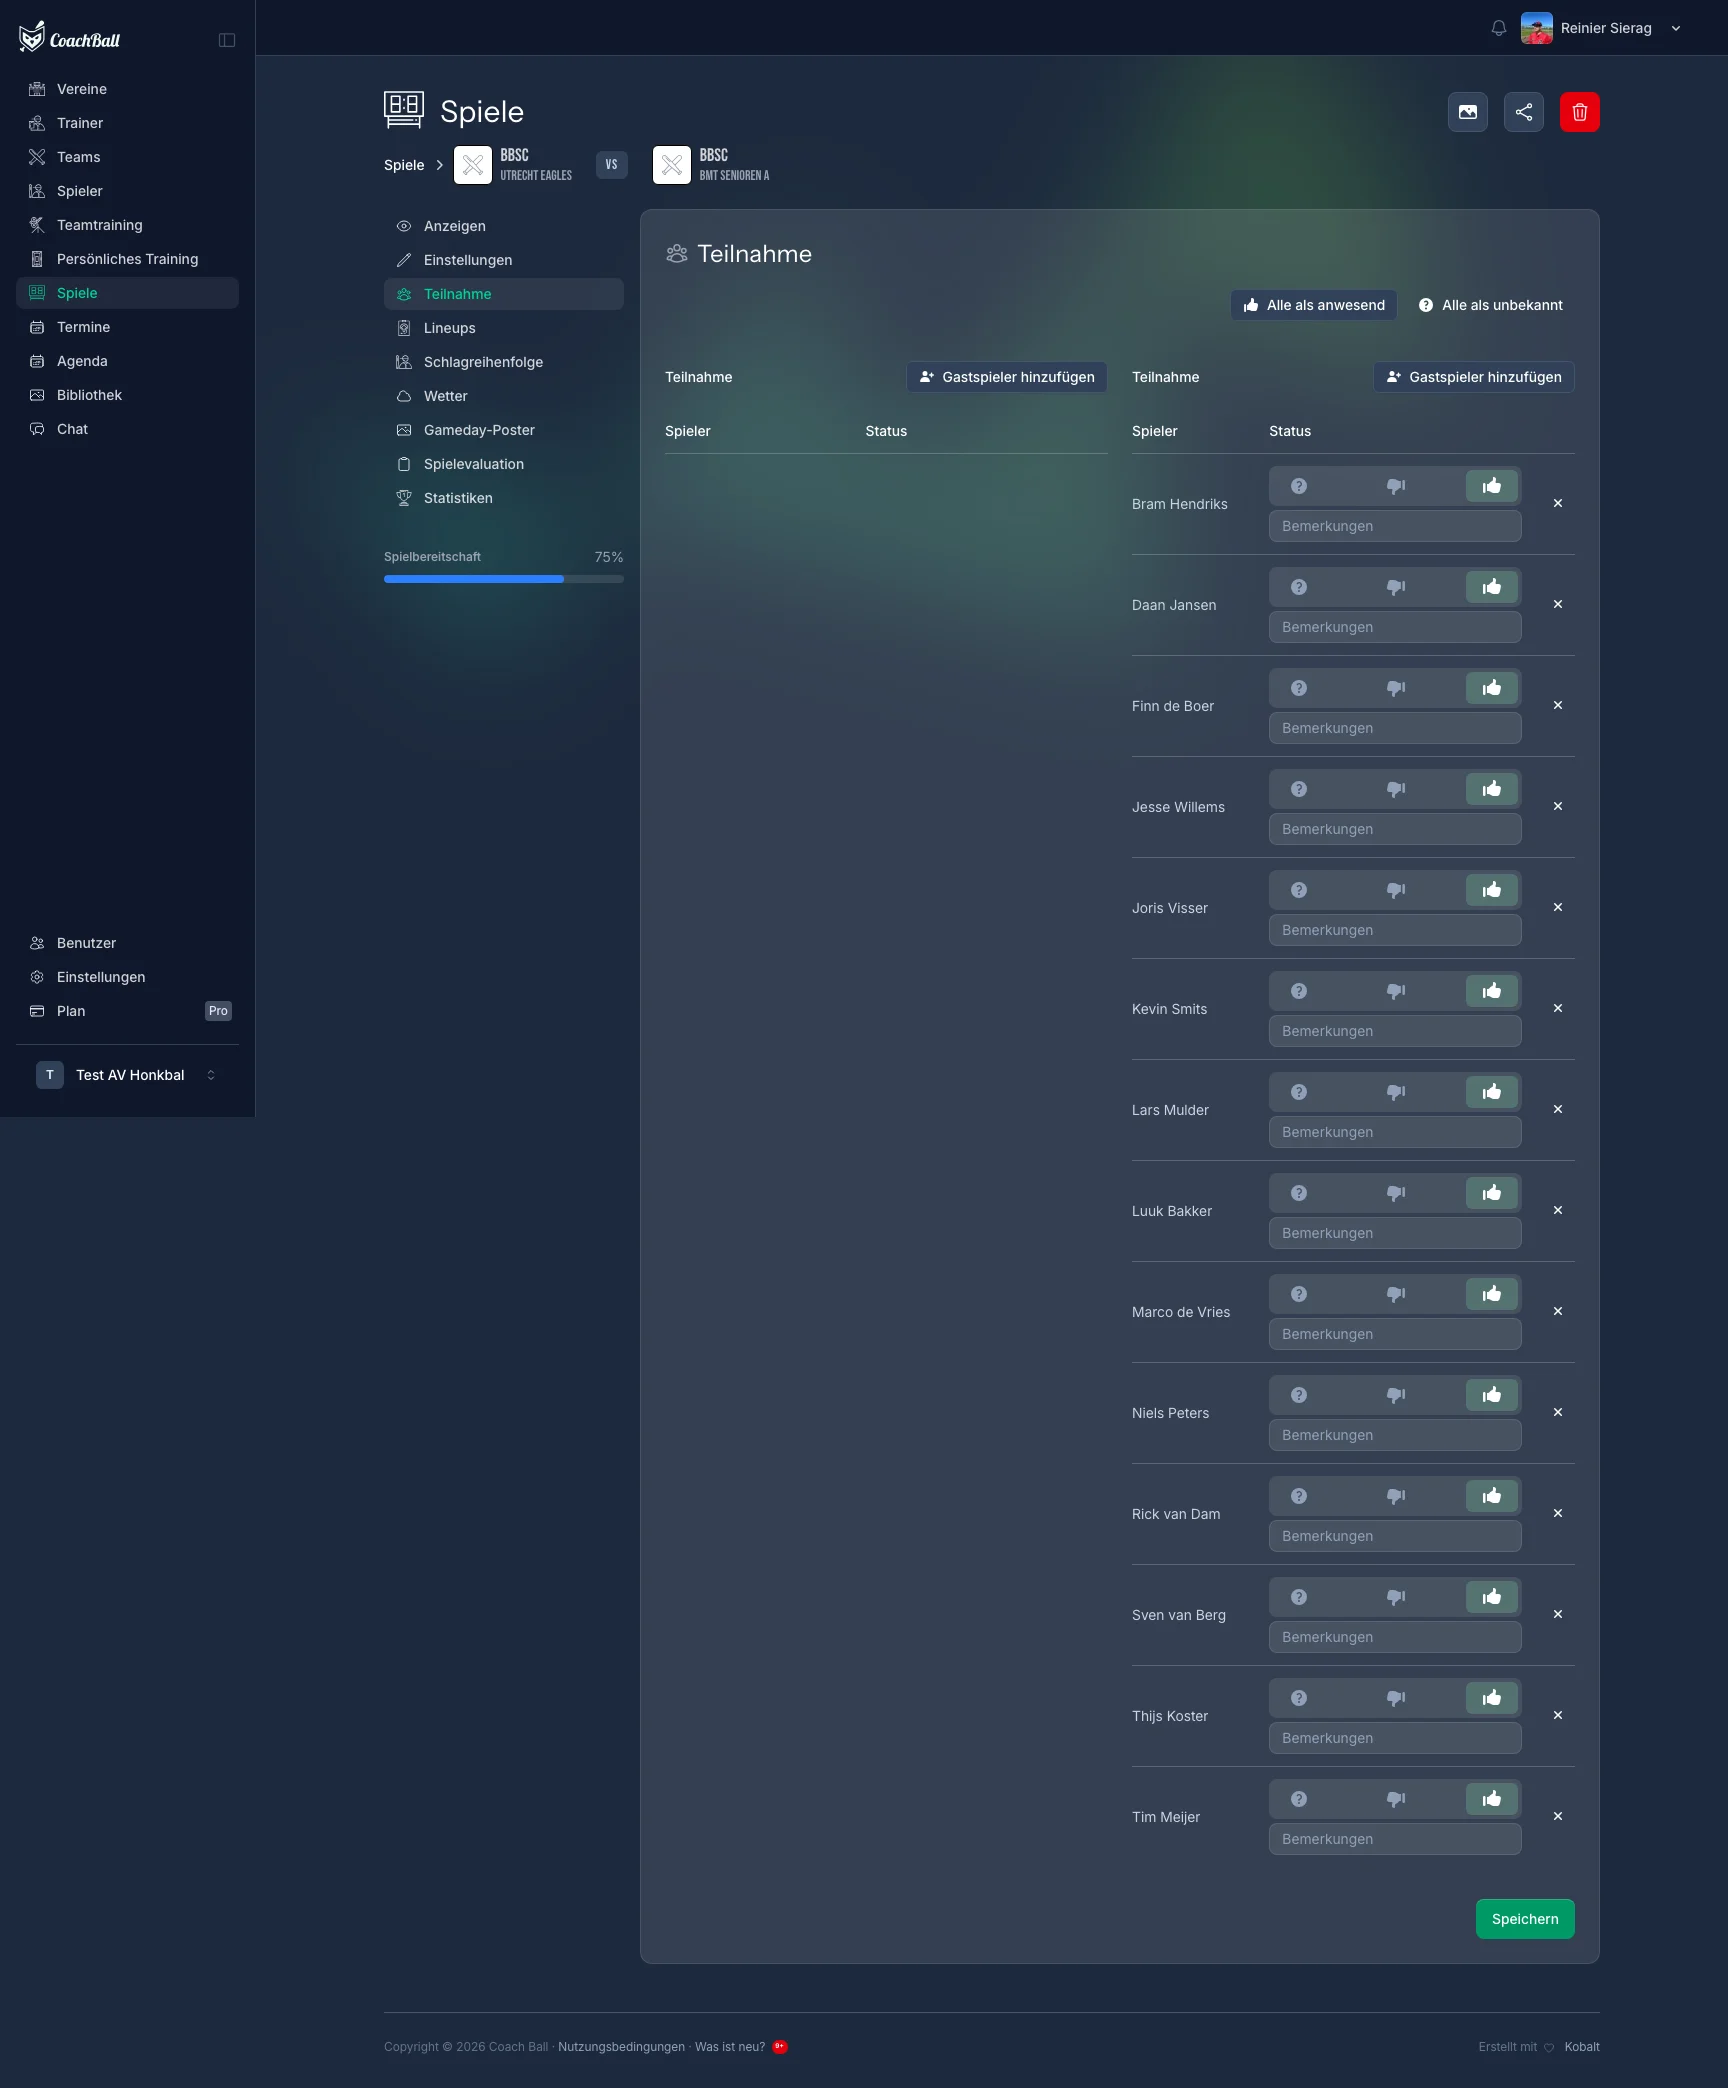Open the notification bell
1728x2088 pixels.
click(1497, 27)
